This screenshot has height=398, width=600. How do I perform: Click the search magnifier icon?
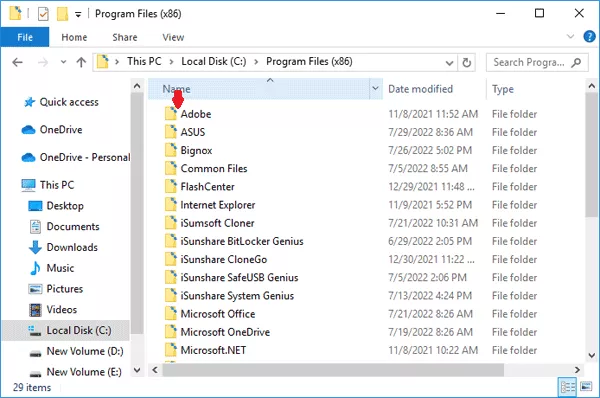576,62
